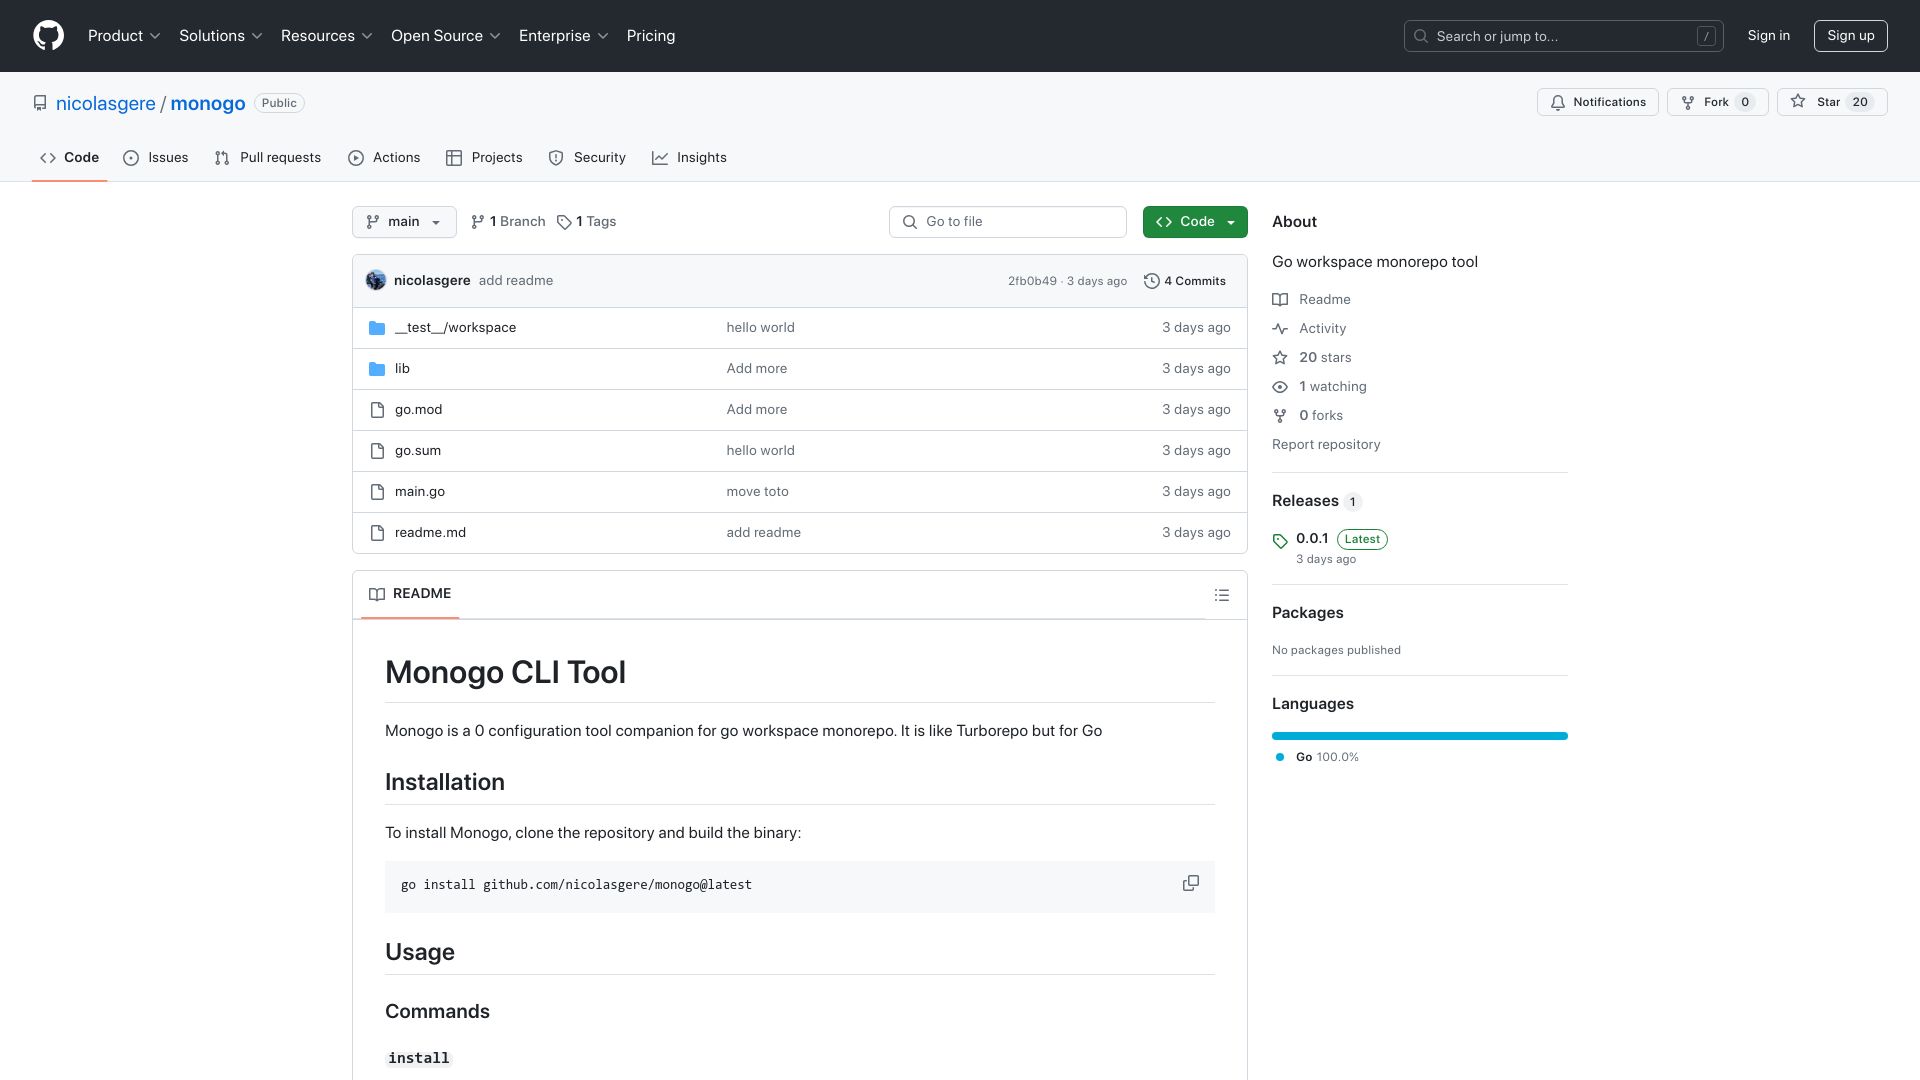Switch to the Security tab
Image resolution: width=1920 pixels, height=1080 pixels.
(587, 158)
